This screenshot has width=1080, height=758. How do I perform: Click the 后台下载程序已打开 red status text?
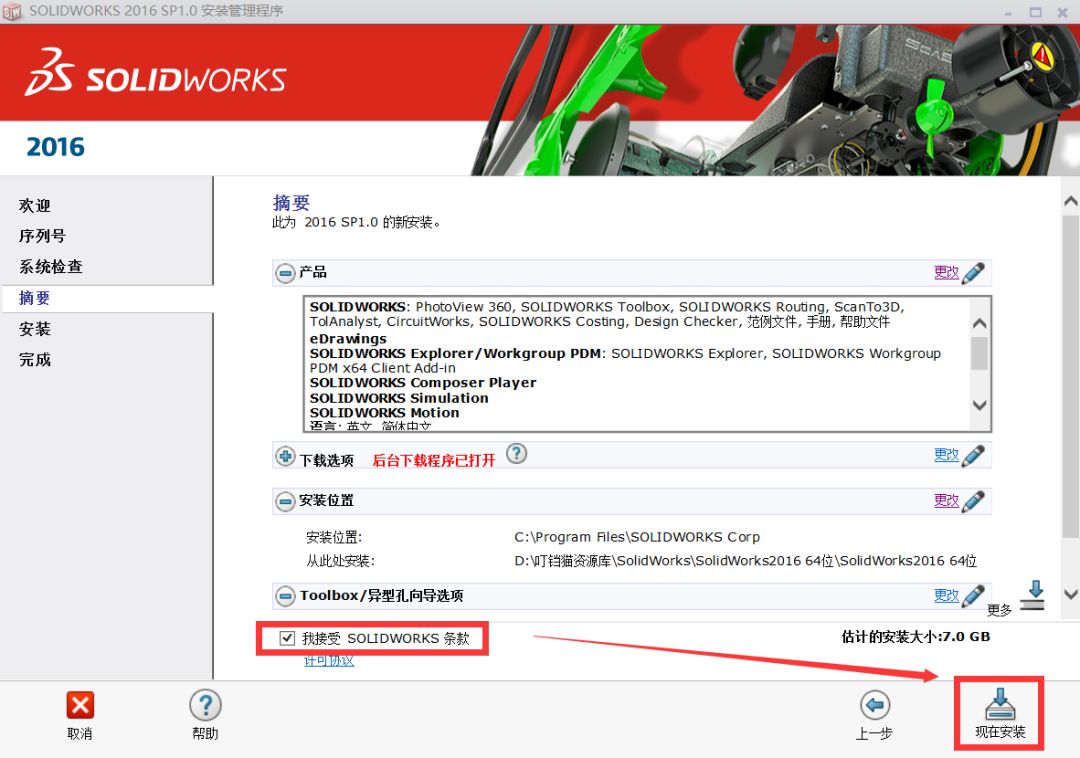[x=434, y=461]
